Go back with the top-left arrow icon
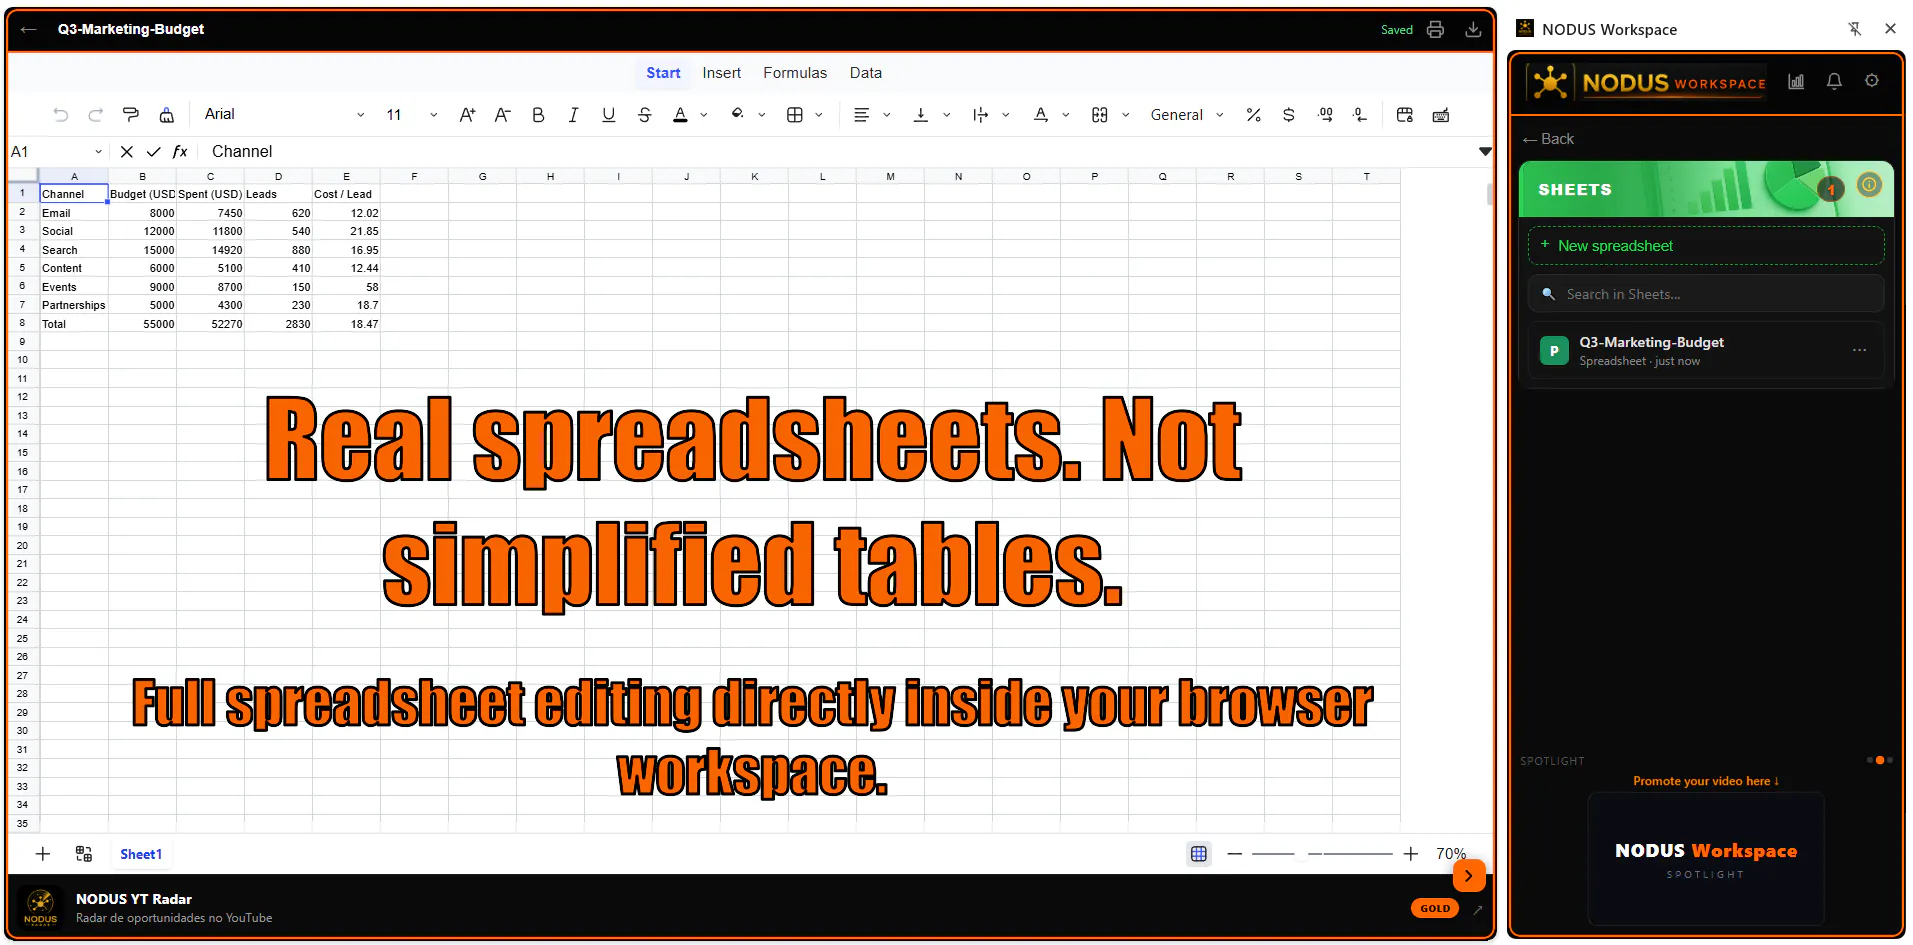The width and height of the screenshot is (1913, 945). pos(29,29)
